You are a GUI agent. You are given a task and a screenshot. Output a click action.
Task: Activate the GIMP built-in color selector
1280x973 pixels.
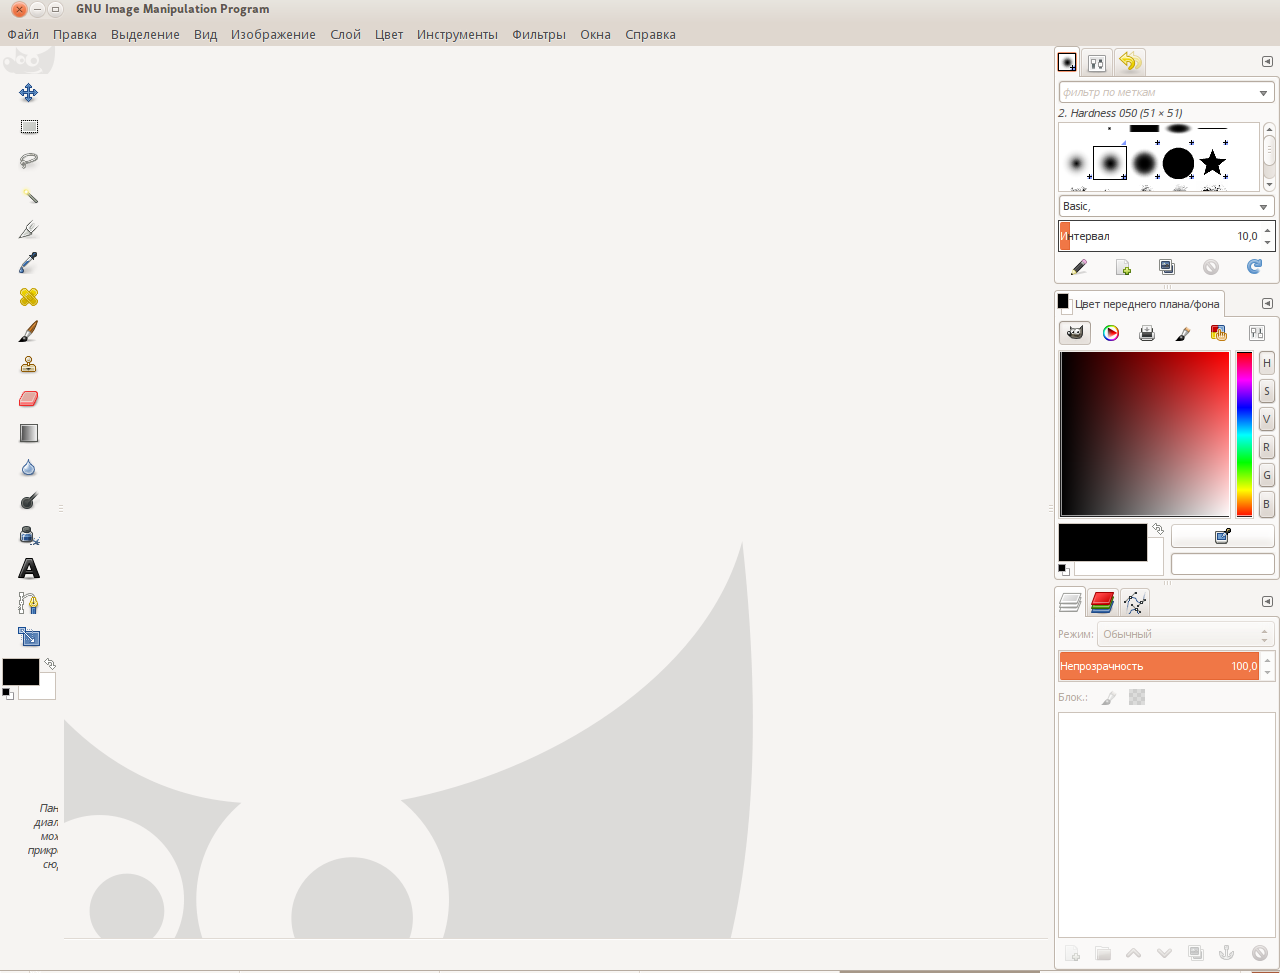coord(1075,333)
